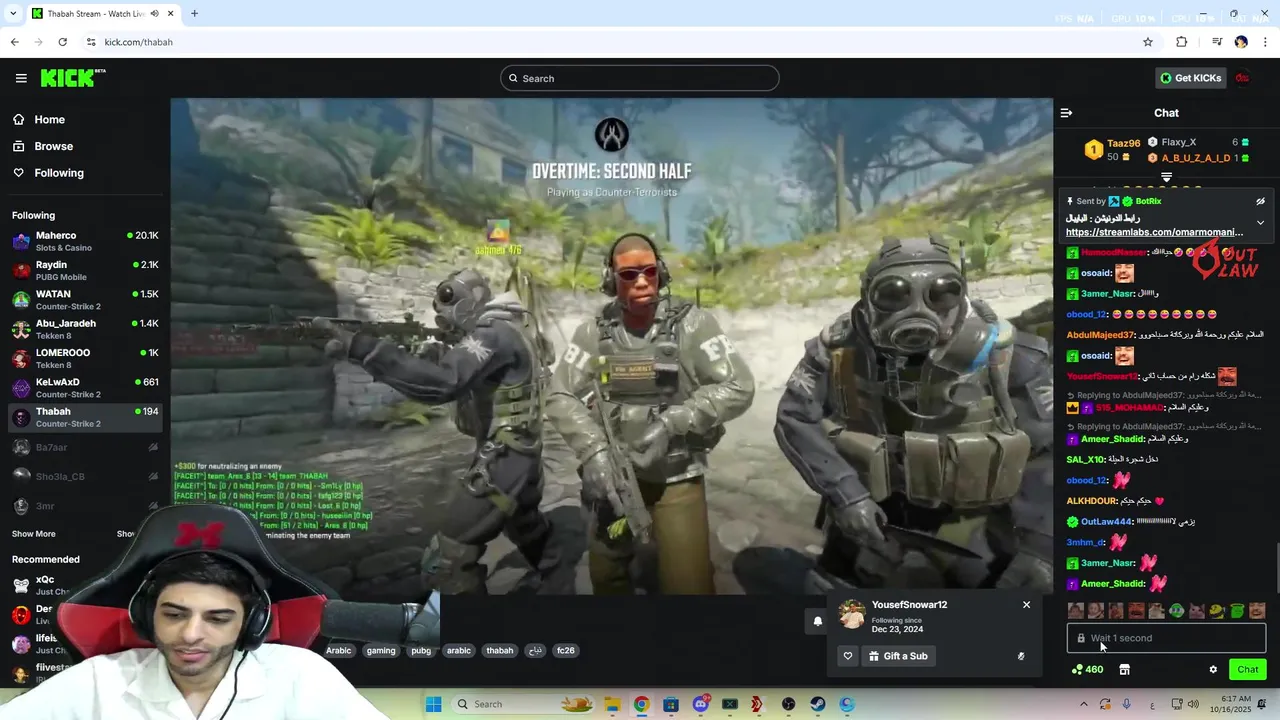Bookmark this page via the star icon
Viewport: 1280px width, 720px height.
(x=1148, y=42)
